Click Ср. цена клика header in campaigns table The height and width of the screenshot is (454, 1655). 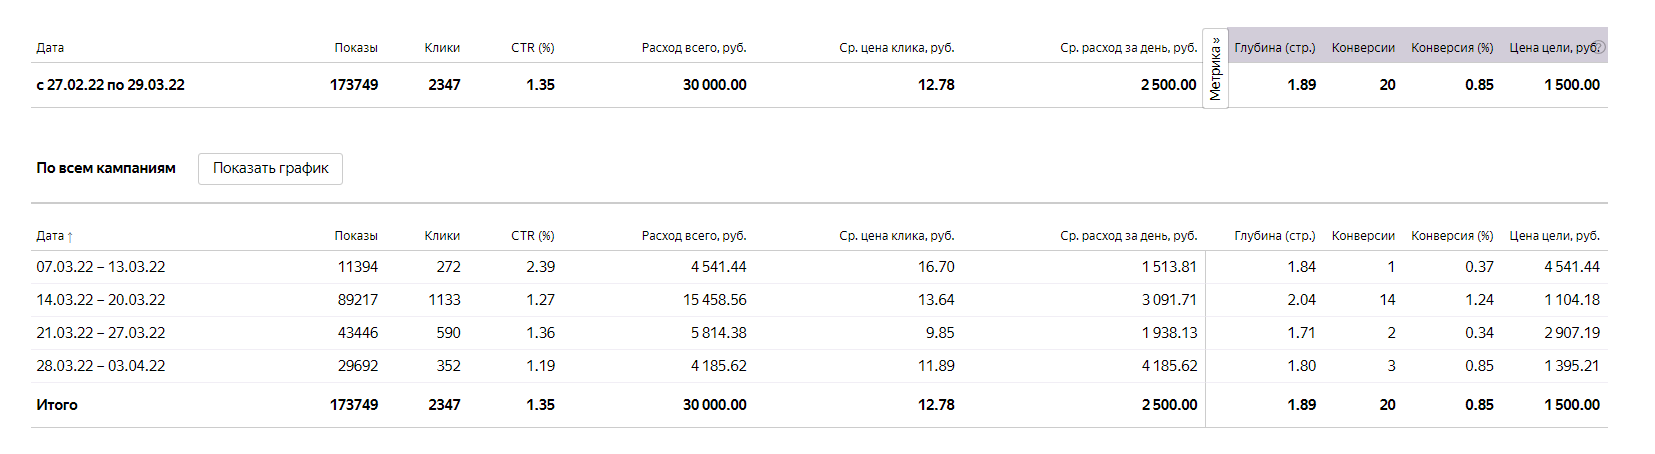[x=897, y=236]
